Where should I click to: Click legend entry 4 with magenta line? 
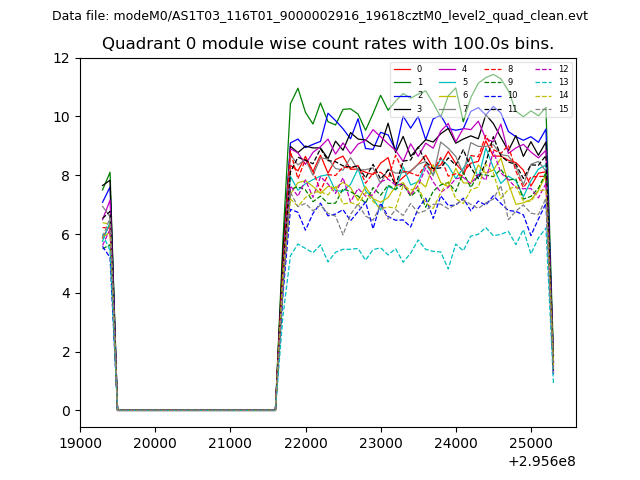(x=455, y=69)
